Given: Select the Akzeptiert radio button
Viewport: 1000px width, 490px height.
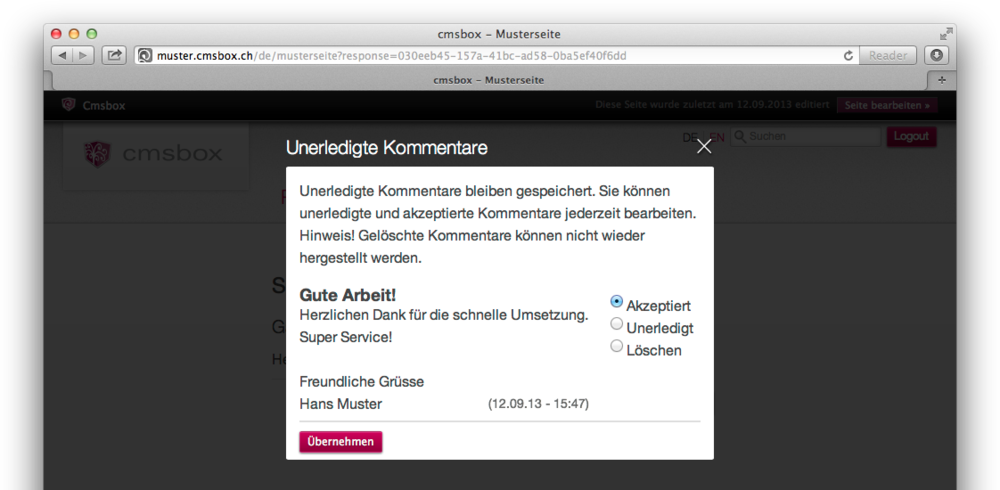Looking at the screenshot, I should (x=617, y=301).
